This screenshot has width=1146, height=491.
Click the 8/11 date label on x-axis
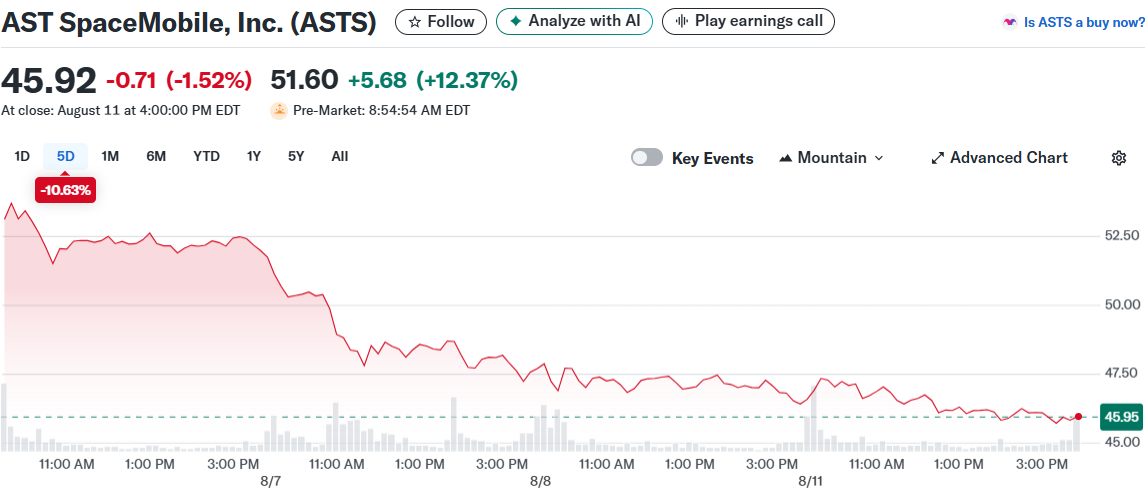click(810, 482)
